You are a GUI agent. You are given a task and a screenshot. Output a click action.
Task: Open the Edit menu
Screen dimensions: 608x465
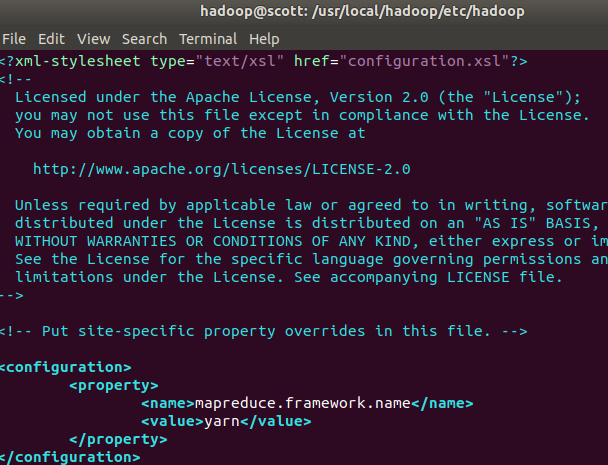[x=50, y=38]
